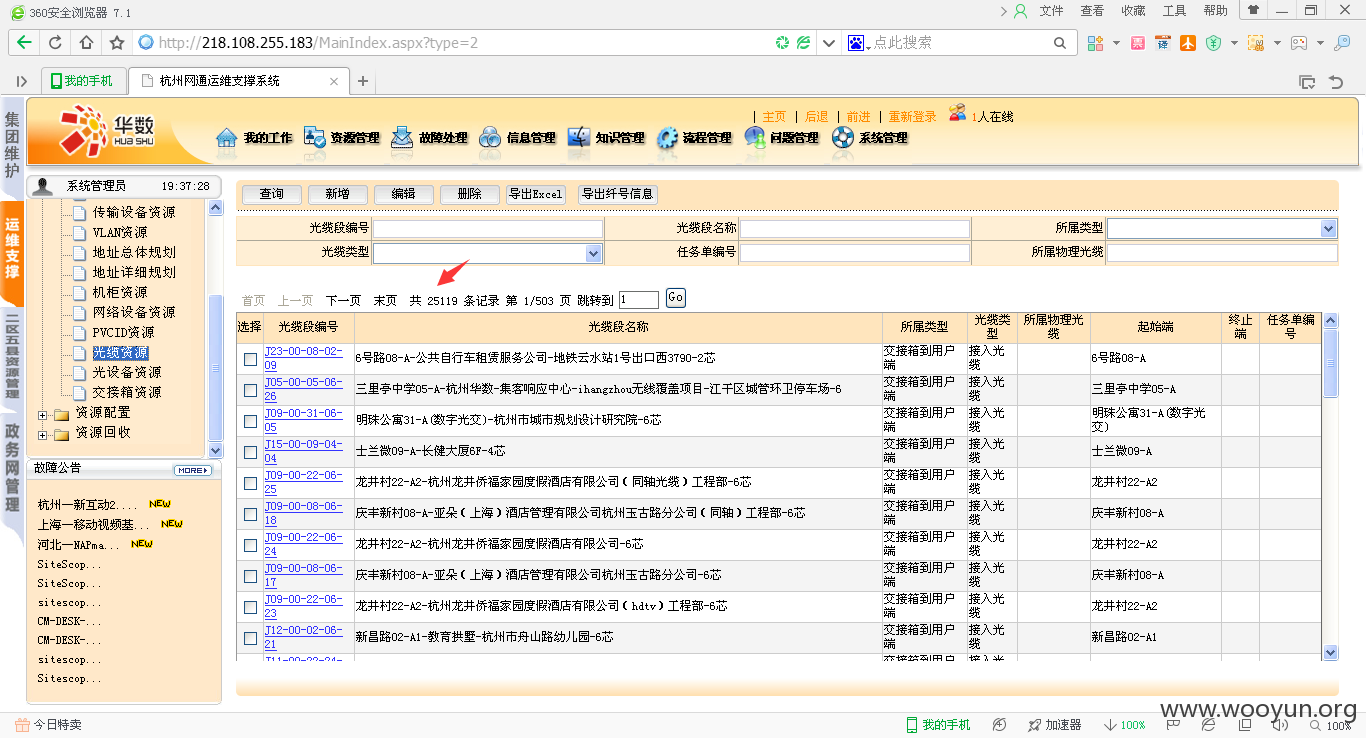Open a new browser tab with plus
Image resolution: width=1366 pixels, height=738 pixels.
coord(363,81)
